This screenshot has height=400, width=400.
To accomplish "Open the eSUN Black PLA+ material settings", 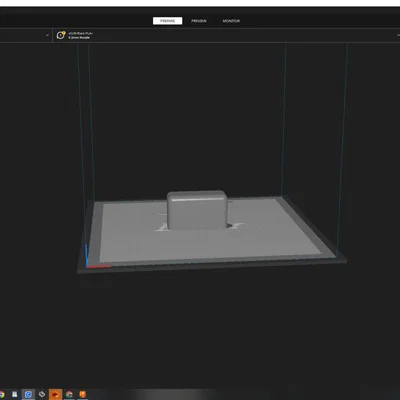I will click(x=80, y=33).
